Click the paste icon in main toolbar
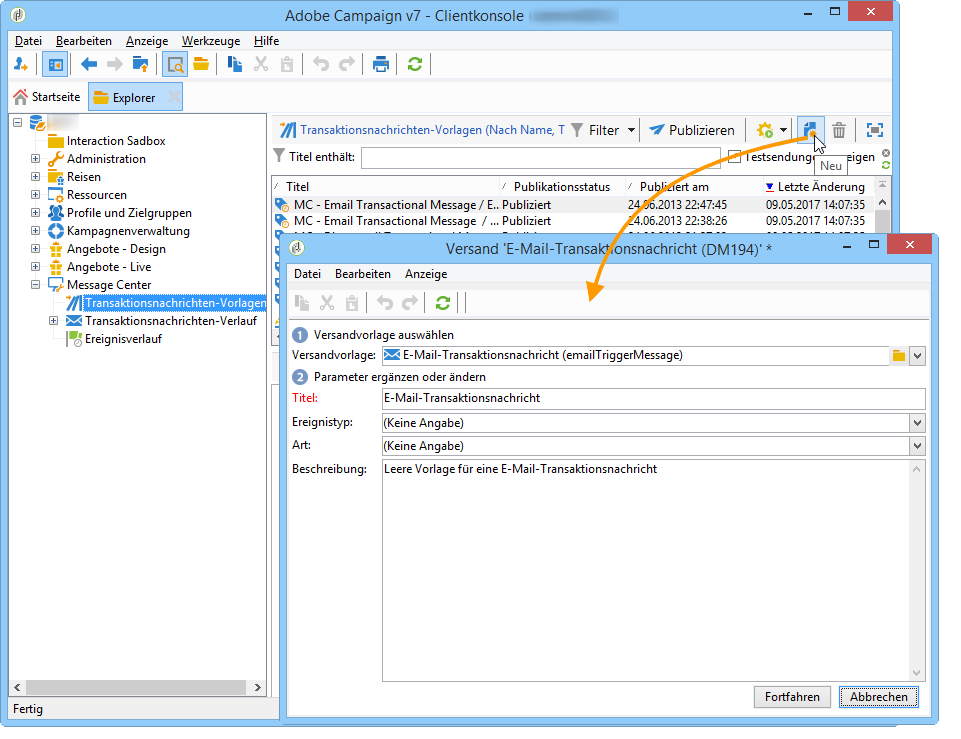 287,64
